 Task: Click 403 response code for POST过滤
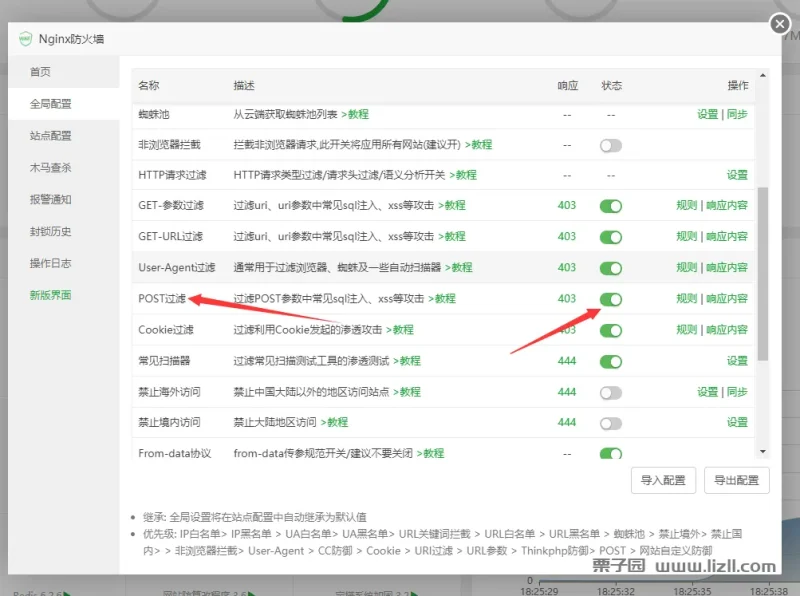tap(566, 299)
